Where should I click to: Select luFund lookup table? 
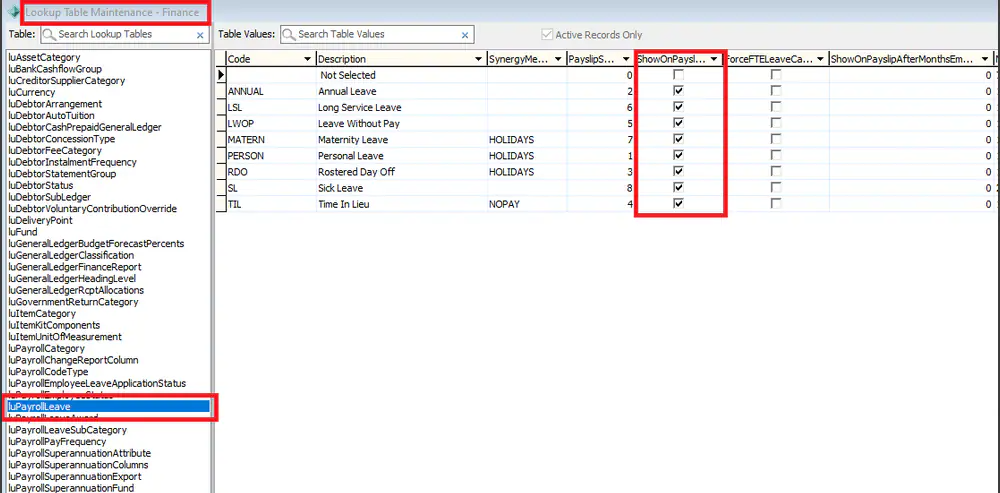pyautogui.click(x=22, y=232)
